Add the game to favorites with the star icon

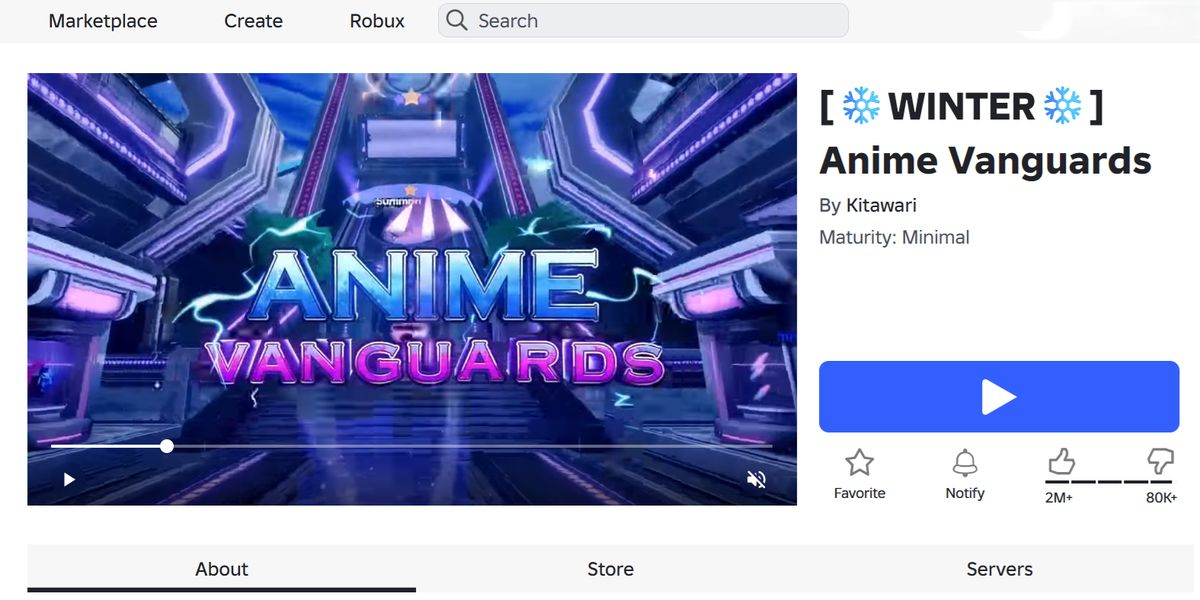pos(859,462)
